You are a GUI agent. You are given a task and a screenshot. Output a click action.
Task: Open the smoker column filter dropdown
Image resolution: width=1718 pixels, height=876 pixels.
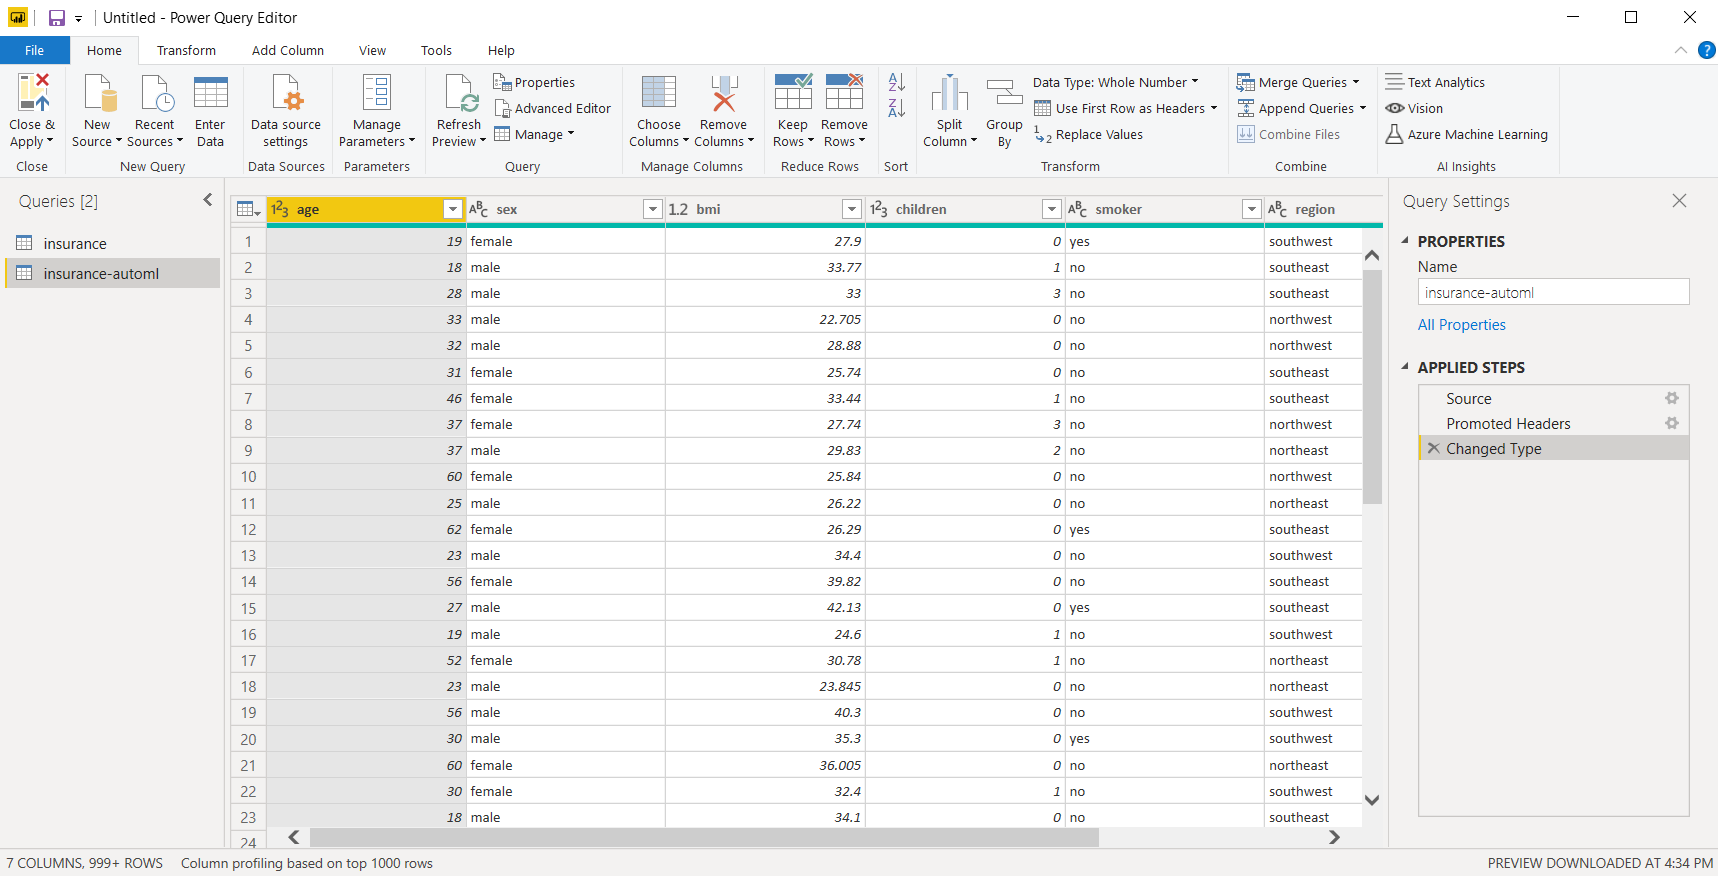pyautogui.click(x=1251, y=209)
